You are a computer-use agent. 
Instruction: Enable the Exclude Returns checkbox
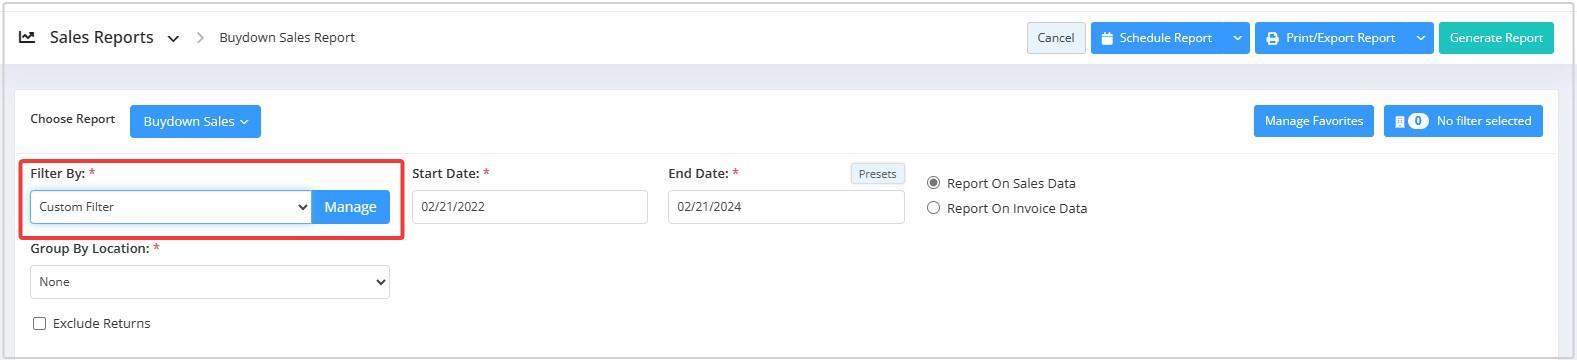point(39,323)
